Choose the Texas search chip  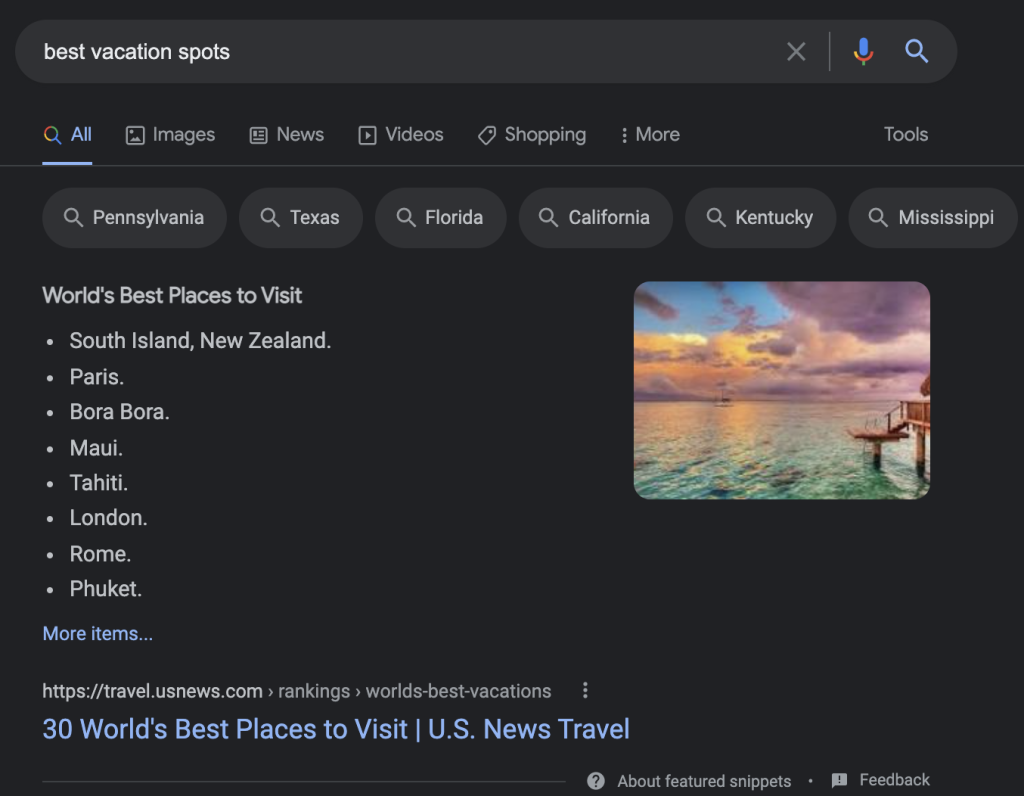(x=300, y=218)
